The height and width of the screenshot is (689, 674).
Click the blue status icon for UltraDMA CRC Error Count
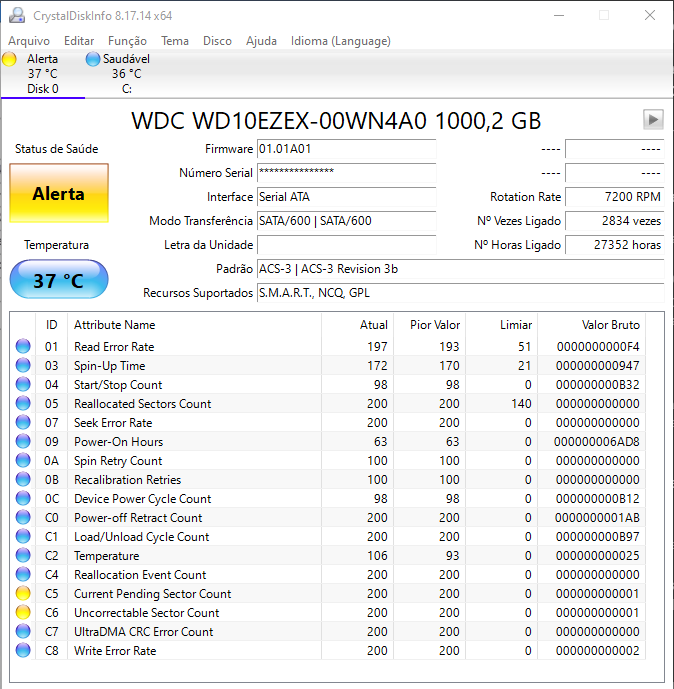tap(23, 631)
